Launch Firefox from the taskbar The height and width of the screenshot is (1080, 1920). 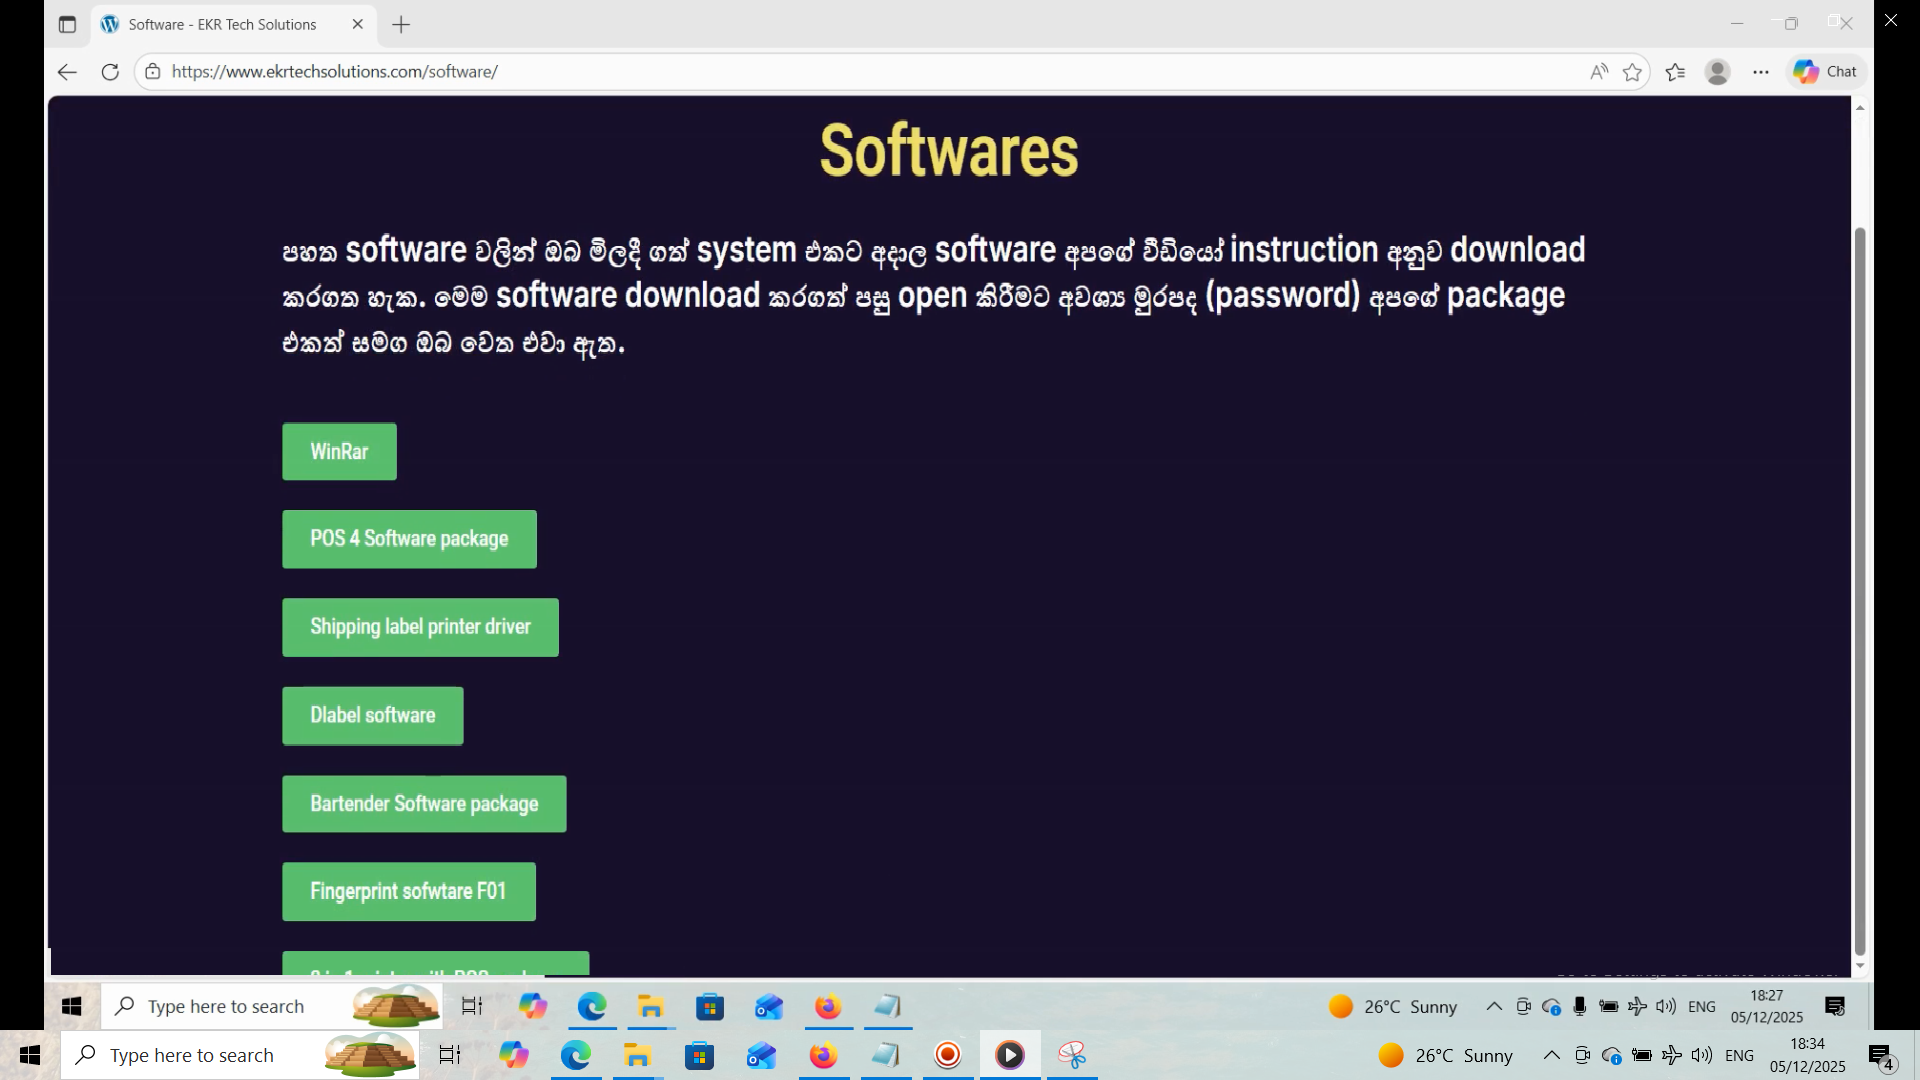pyautogui.click(x=824, y=1055)
